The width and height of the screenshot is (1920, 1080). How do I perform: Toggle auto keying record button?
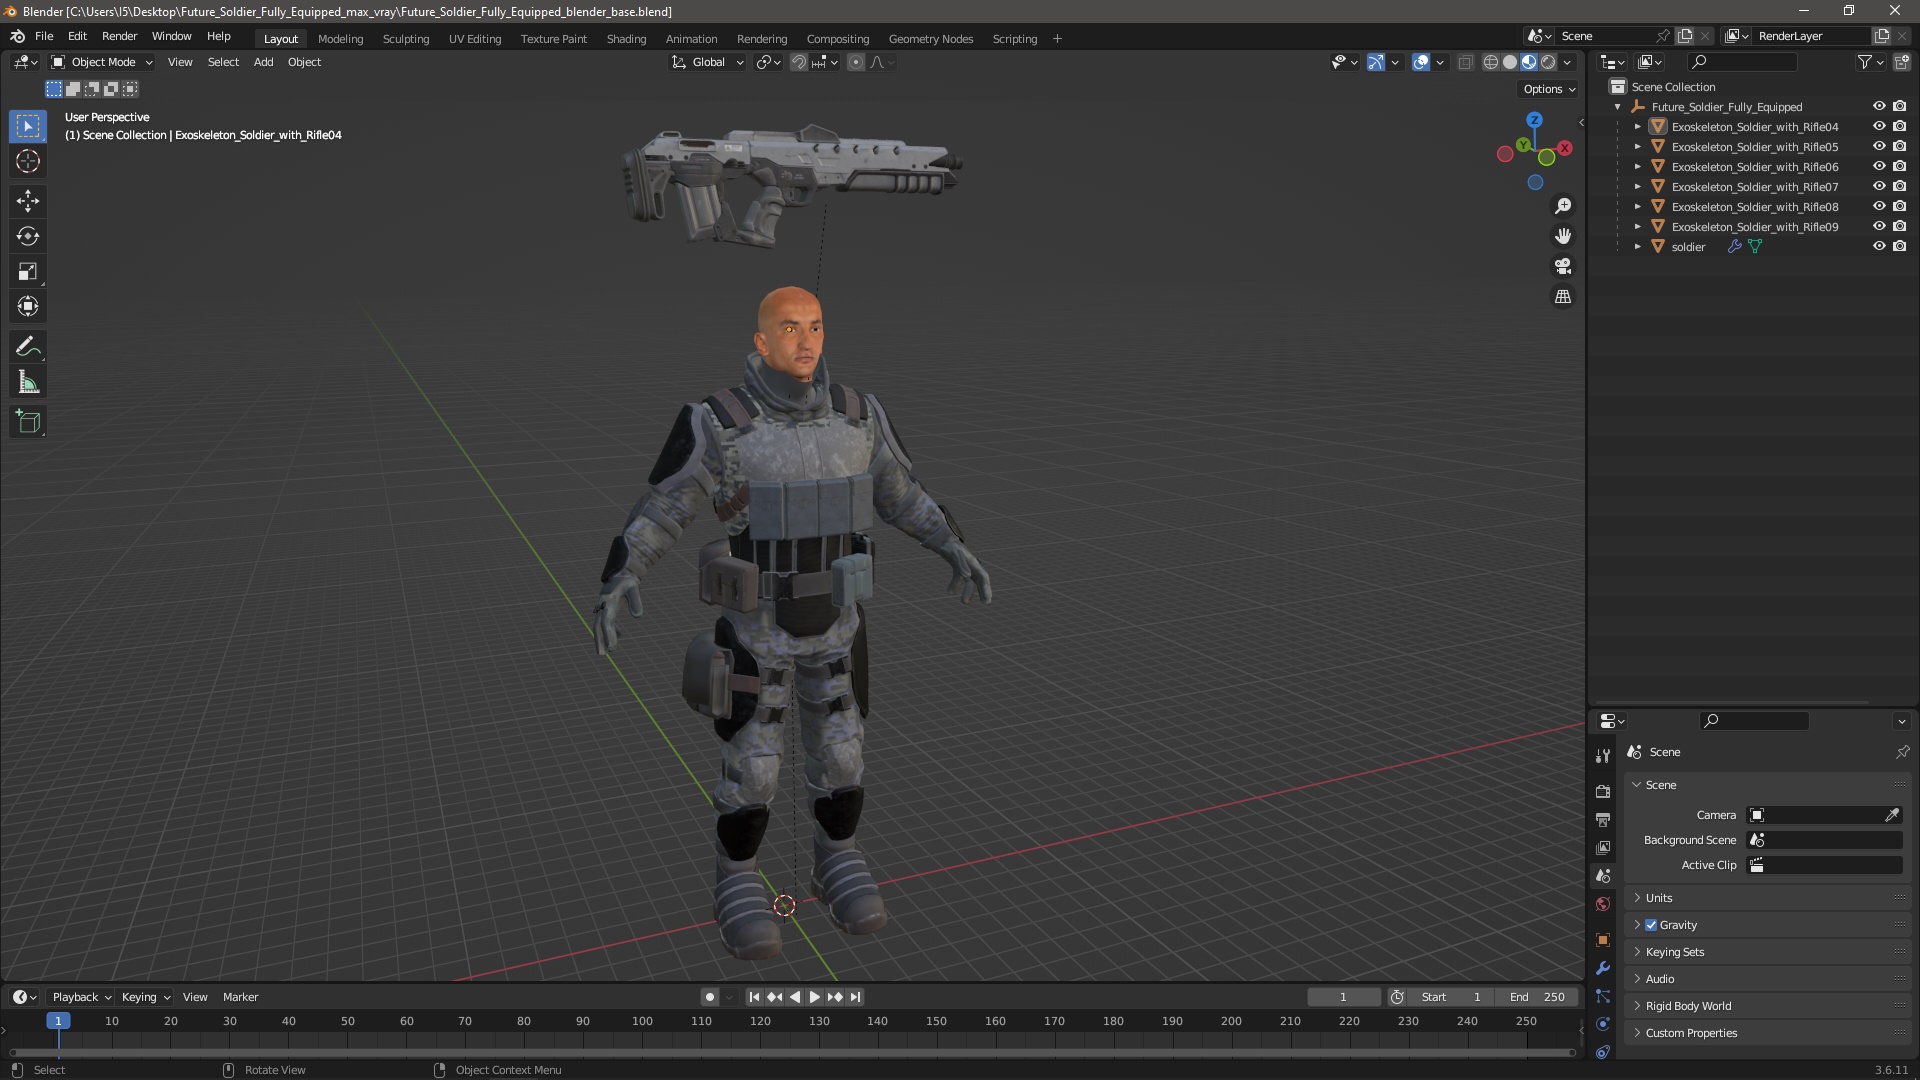point(709,997)
